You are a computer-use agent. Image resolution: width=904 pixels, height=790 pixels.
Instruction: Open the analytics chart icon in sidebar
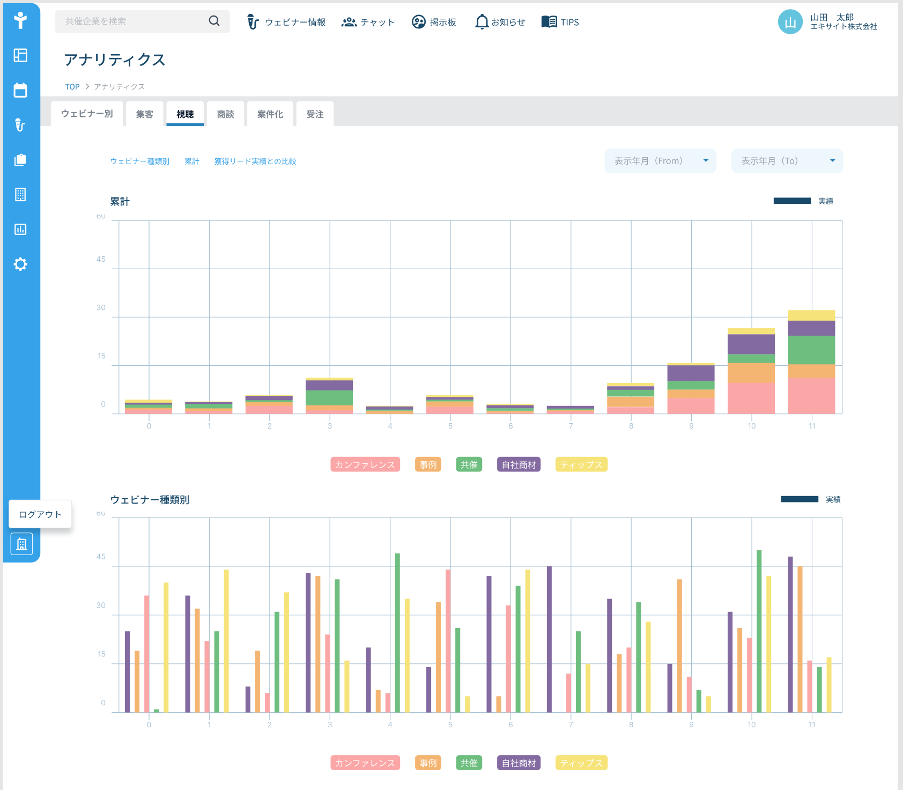point(20,230)
